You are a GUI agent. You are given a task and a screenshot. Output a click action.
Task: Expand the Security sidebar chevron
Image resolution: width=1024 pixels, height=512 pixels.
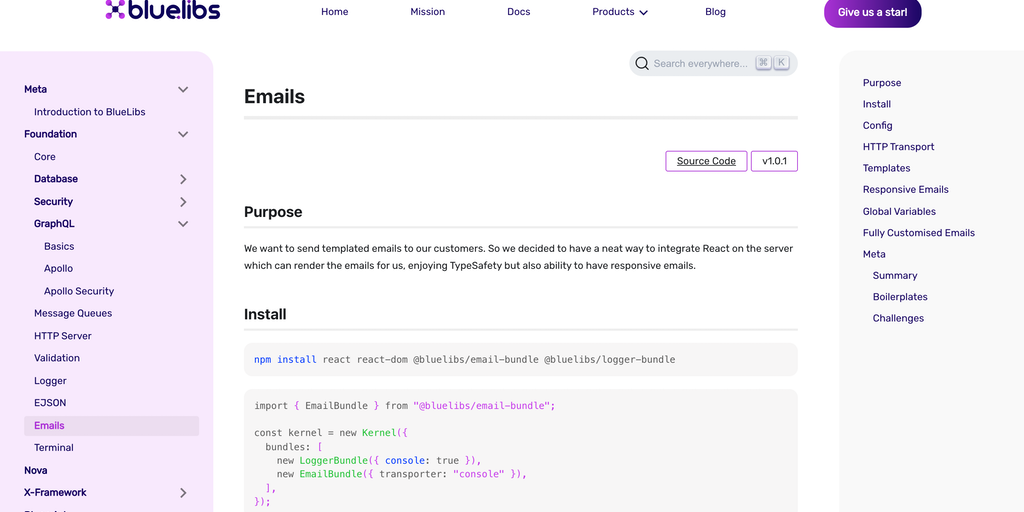pos(183,202)
